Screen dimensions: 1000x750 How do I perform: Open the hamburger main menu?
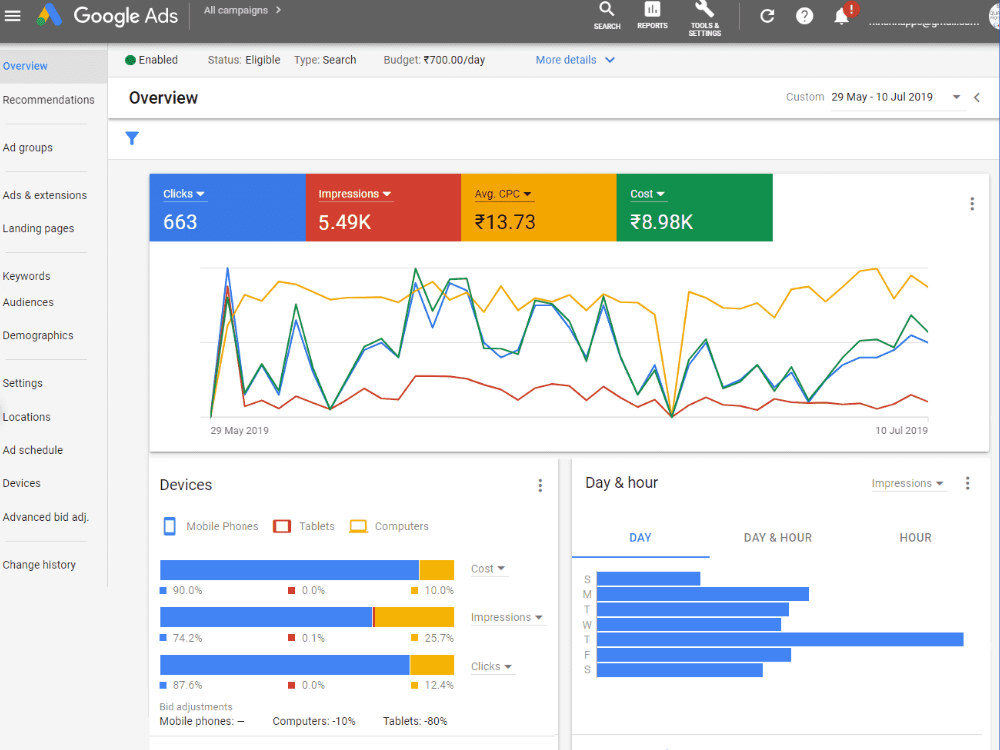[12, 15]
